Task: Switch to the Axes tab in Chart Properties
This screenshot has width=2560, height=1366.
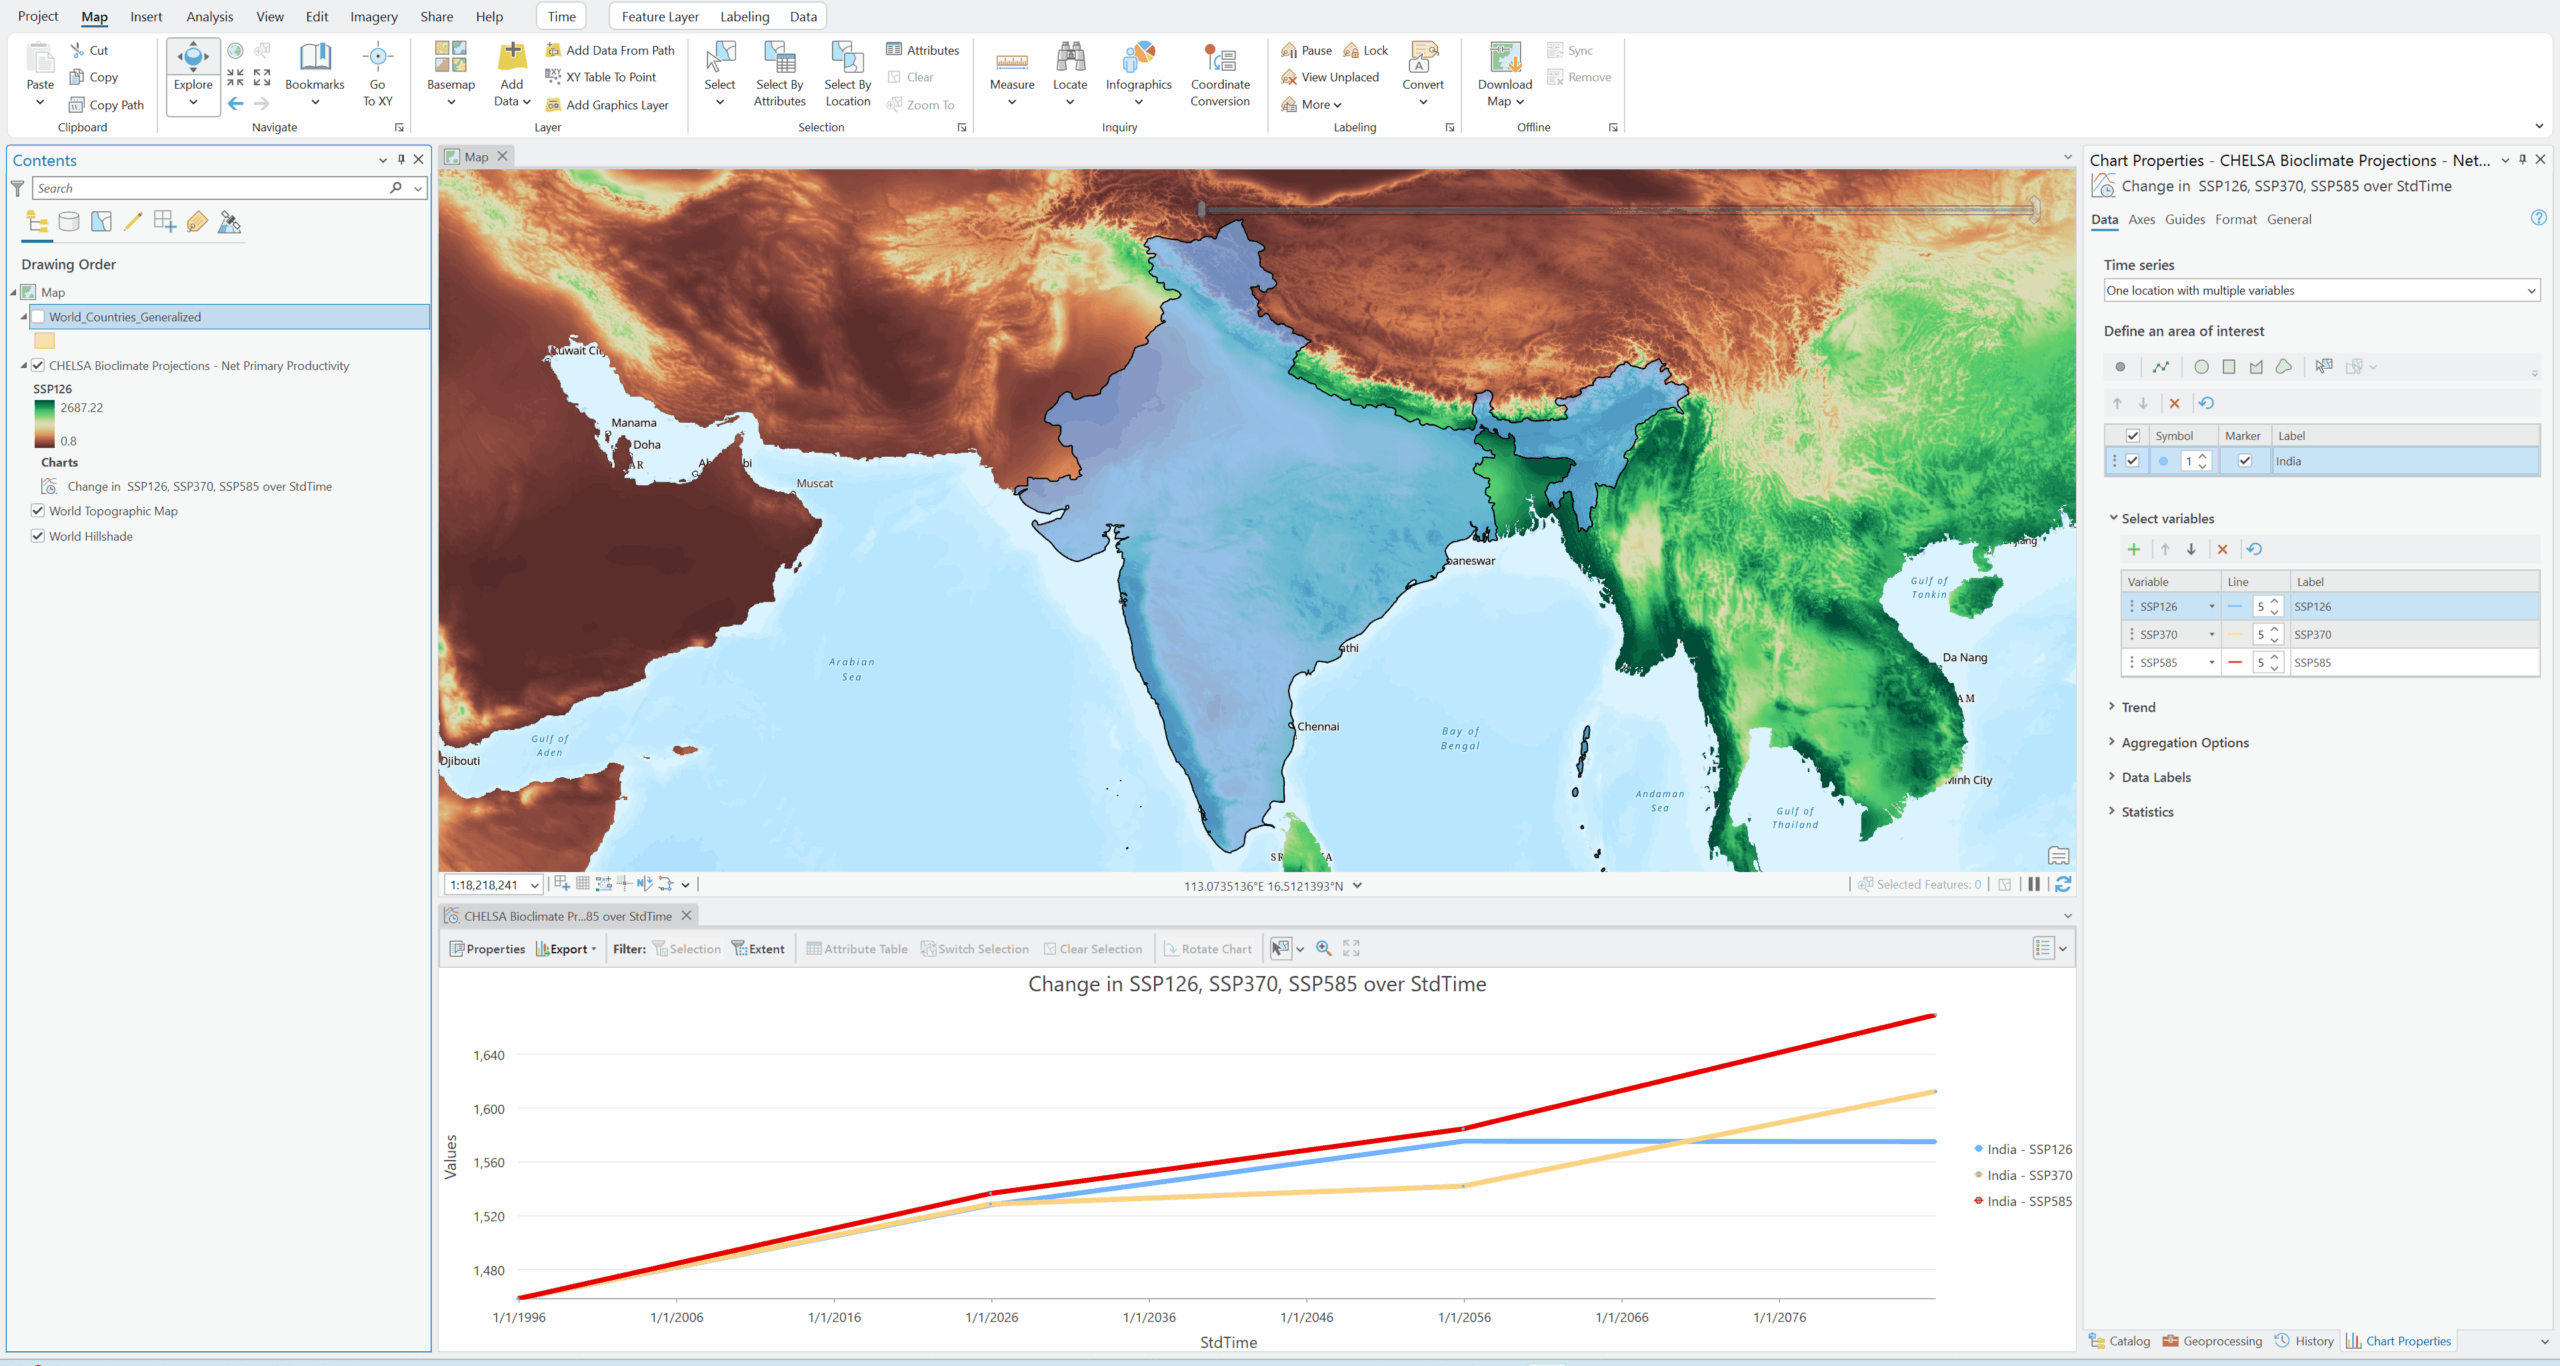Action: pos(2141,220)
